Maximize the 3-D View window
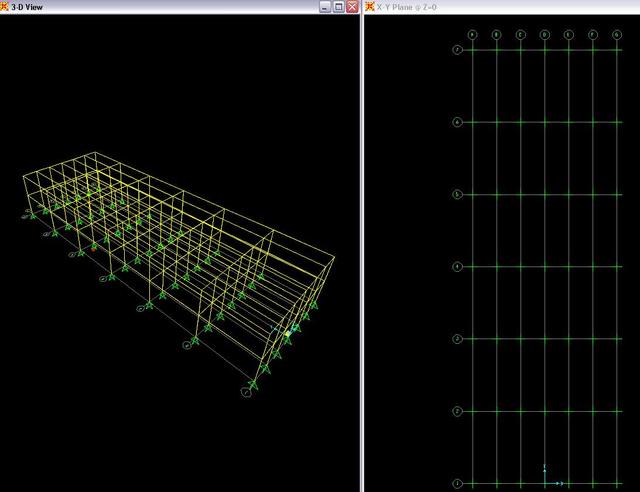 (339, 7)
